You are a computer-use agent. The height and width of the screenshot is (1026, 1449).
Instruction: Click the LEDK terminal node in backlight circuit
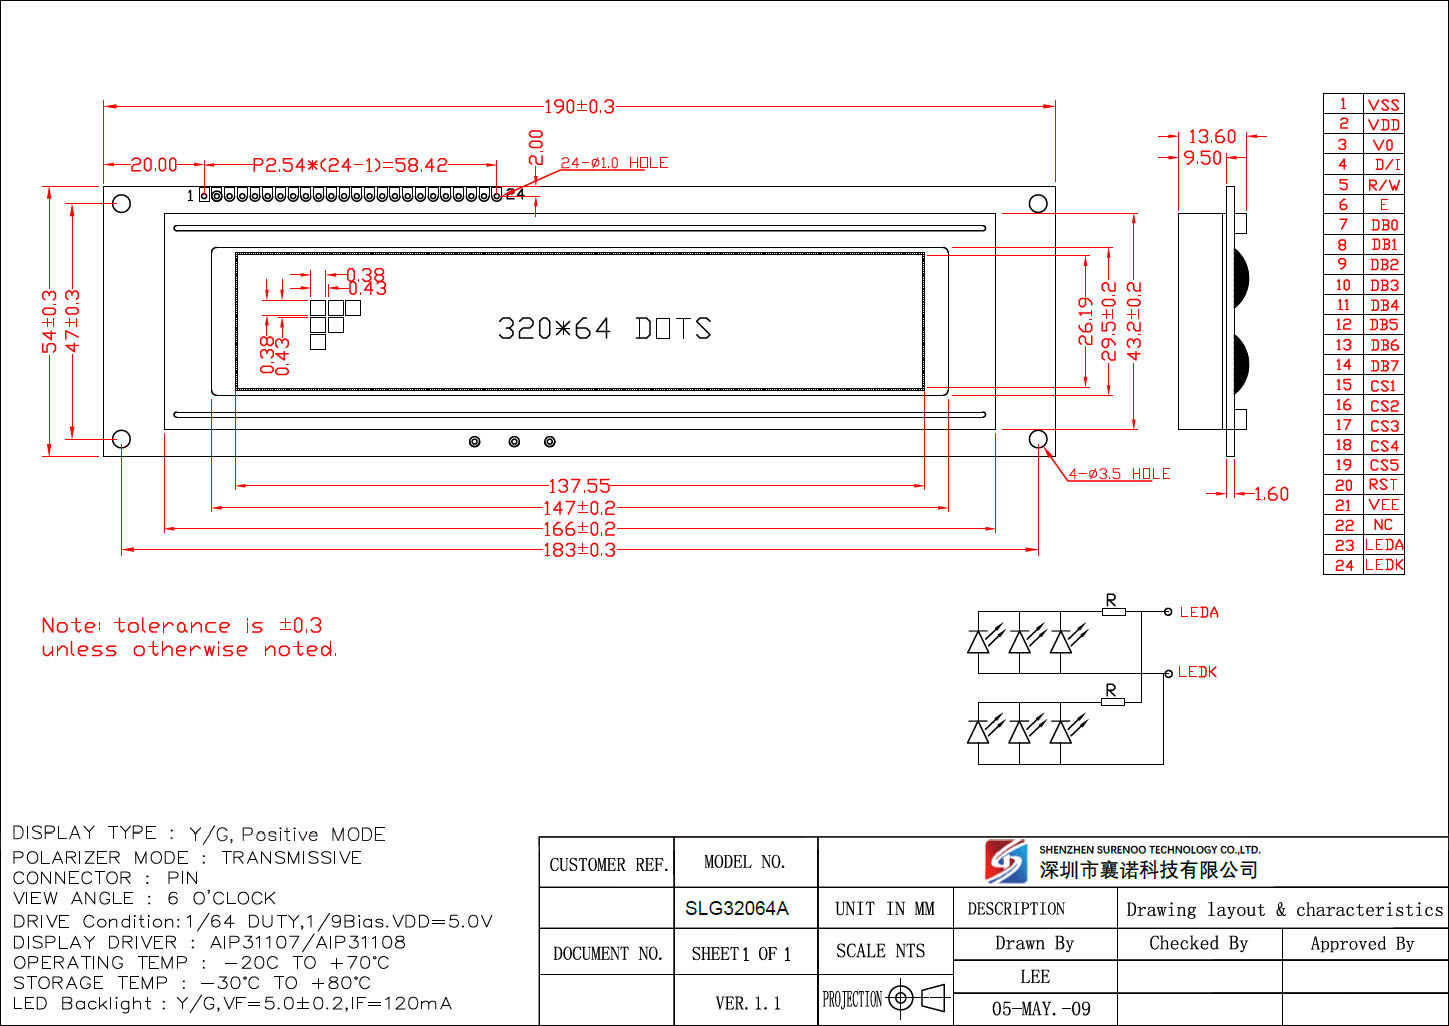point(1167,673)
